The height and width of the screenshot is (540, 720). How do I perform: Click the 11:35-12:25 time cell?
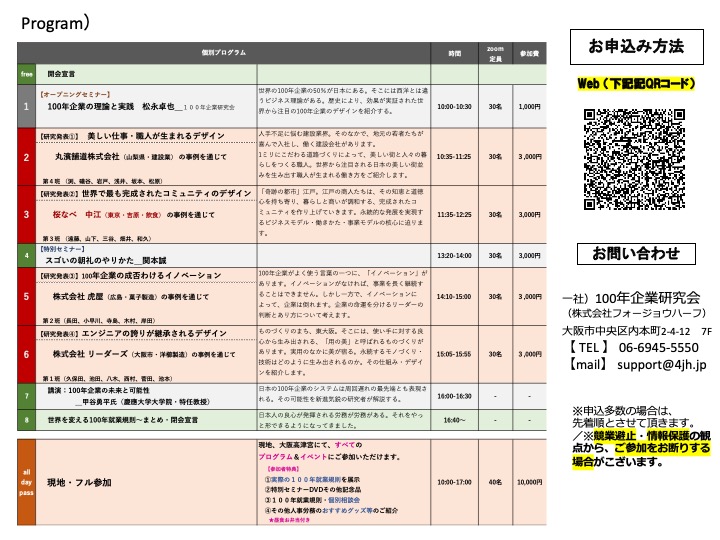coord(454,214)
